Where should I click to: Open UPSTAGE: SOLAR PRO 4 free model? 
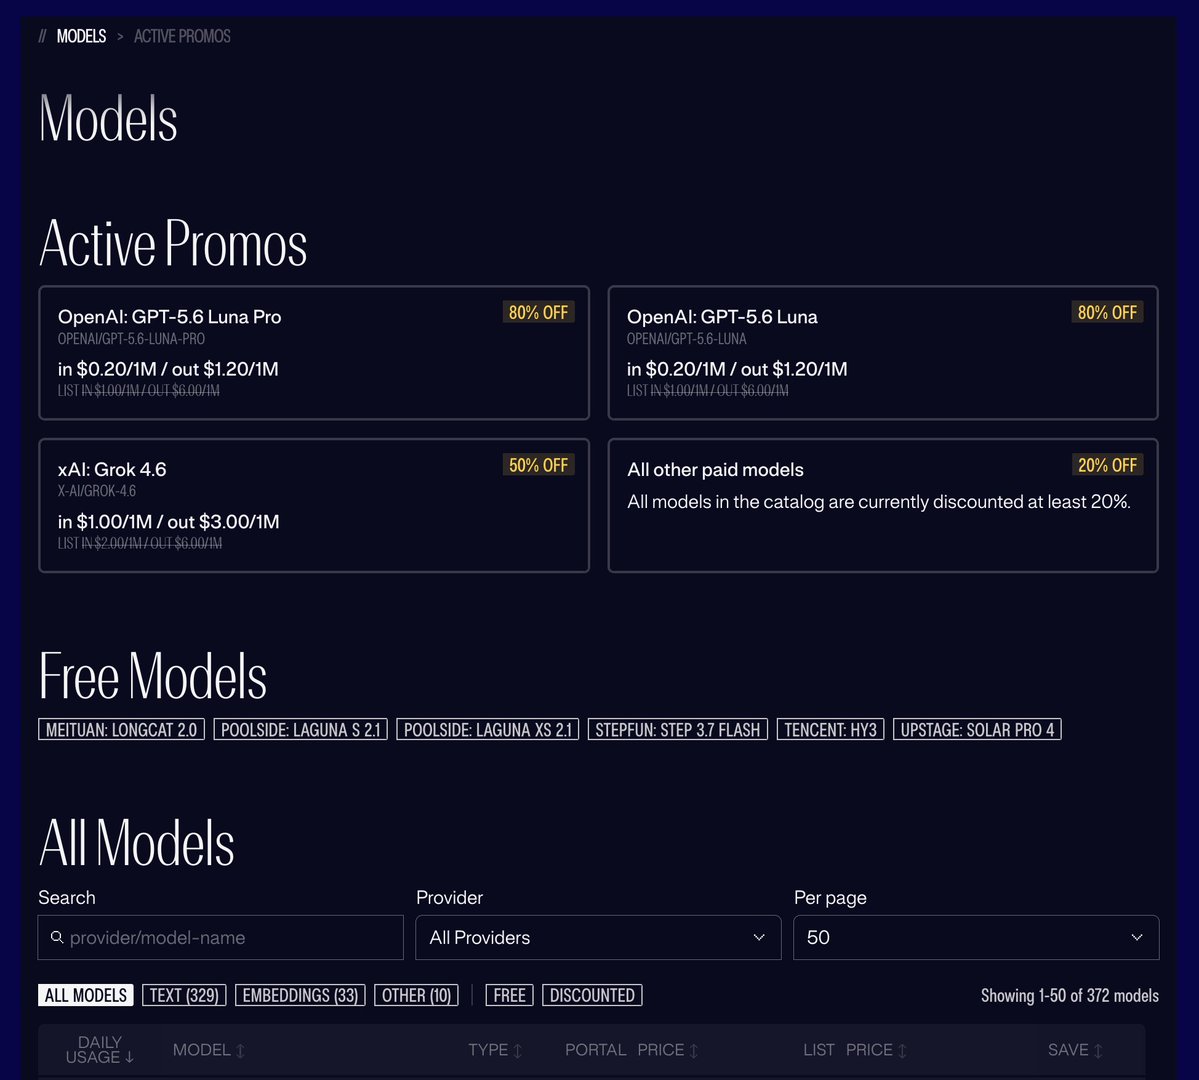[x=977, y=730]
